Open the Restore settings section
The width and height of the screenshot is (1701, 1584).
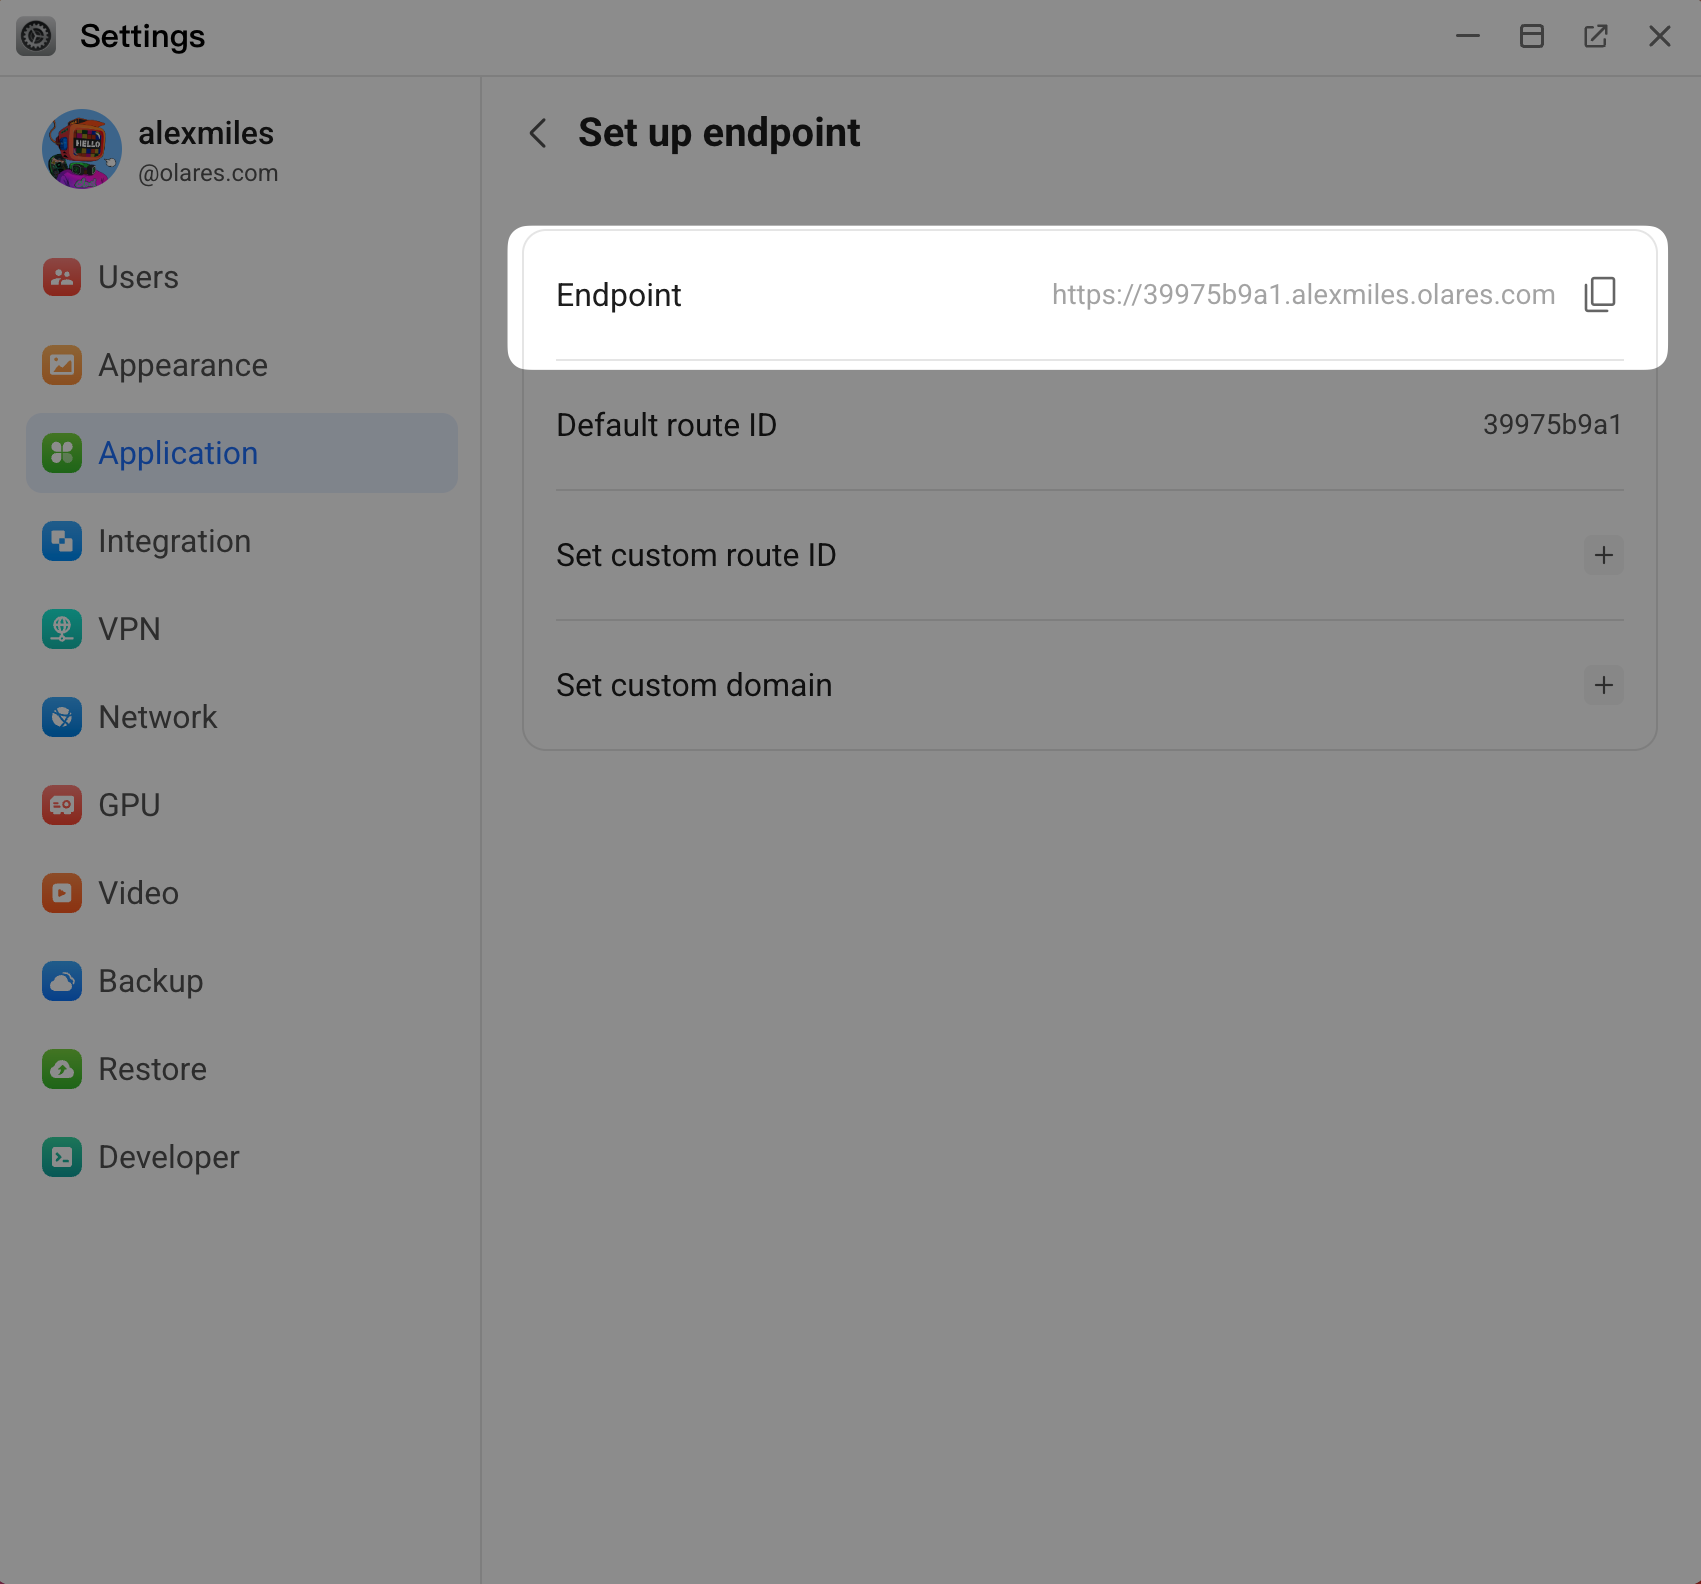(x=151, y=1069)
